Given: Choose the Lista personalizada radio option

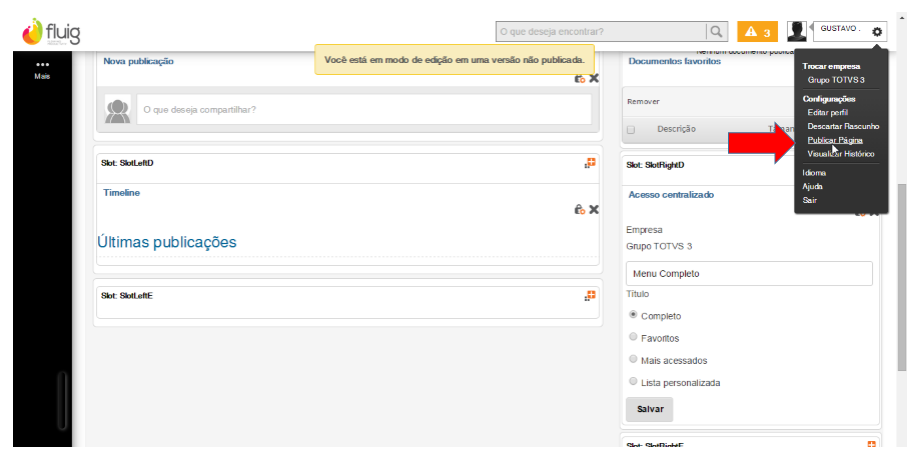Looking at the screenshot, I should point(633,381).
